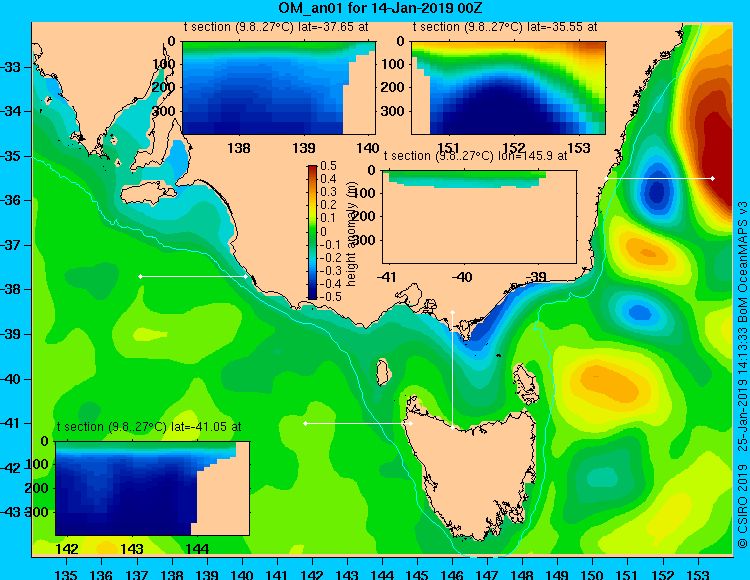This screenshot has height=580, width=750.
Task: Click the white section line east of the coast near -35.55
Action: [x=659, y=178]
